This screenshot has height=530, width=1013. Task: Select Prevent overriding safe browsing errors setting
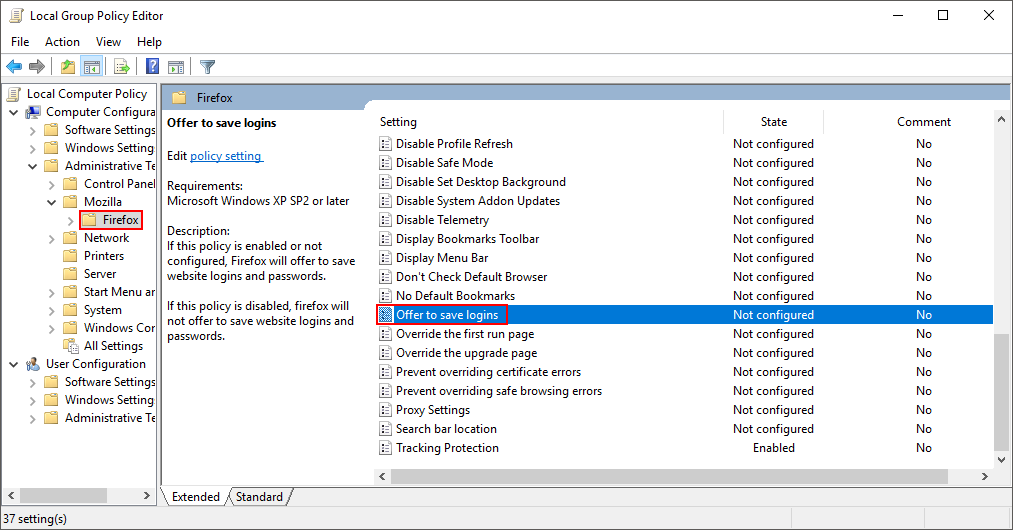[499, 391]
